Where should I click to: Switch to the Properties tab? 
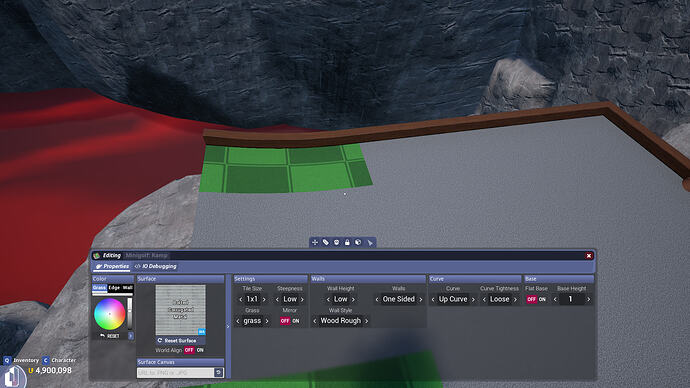(x=112, y=266)
